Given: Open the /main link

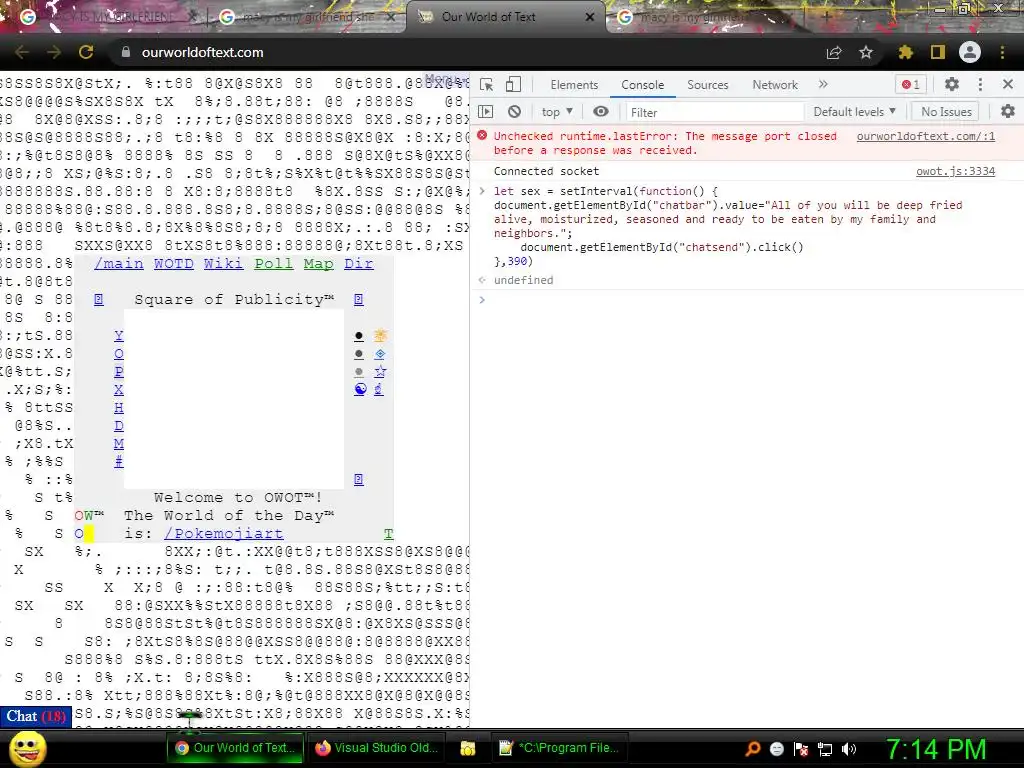Looking at the screenshot, I should coord(119,264).
